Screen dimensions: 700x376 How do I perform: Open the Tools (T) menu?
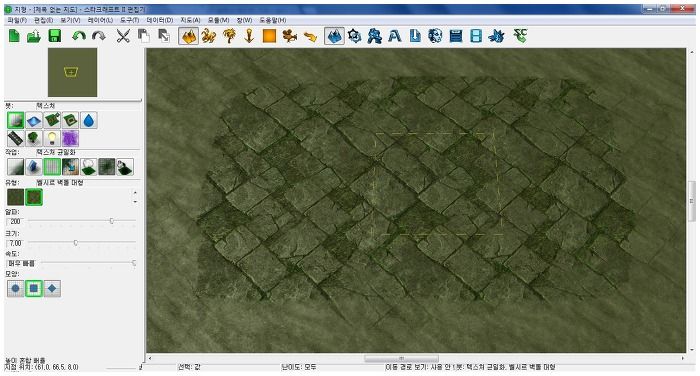[x=129, y=20]
